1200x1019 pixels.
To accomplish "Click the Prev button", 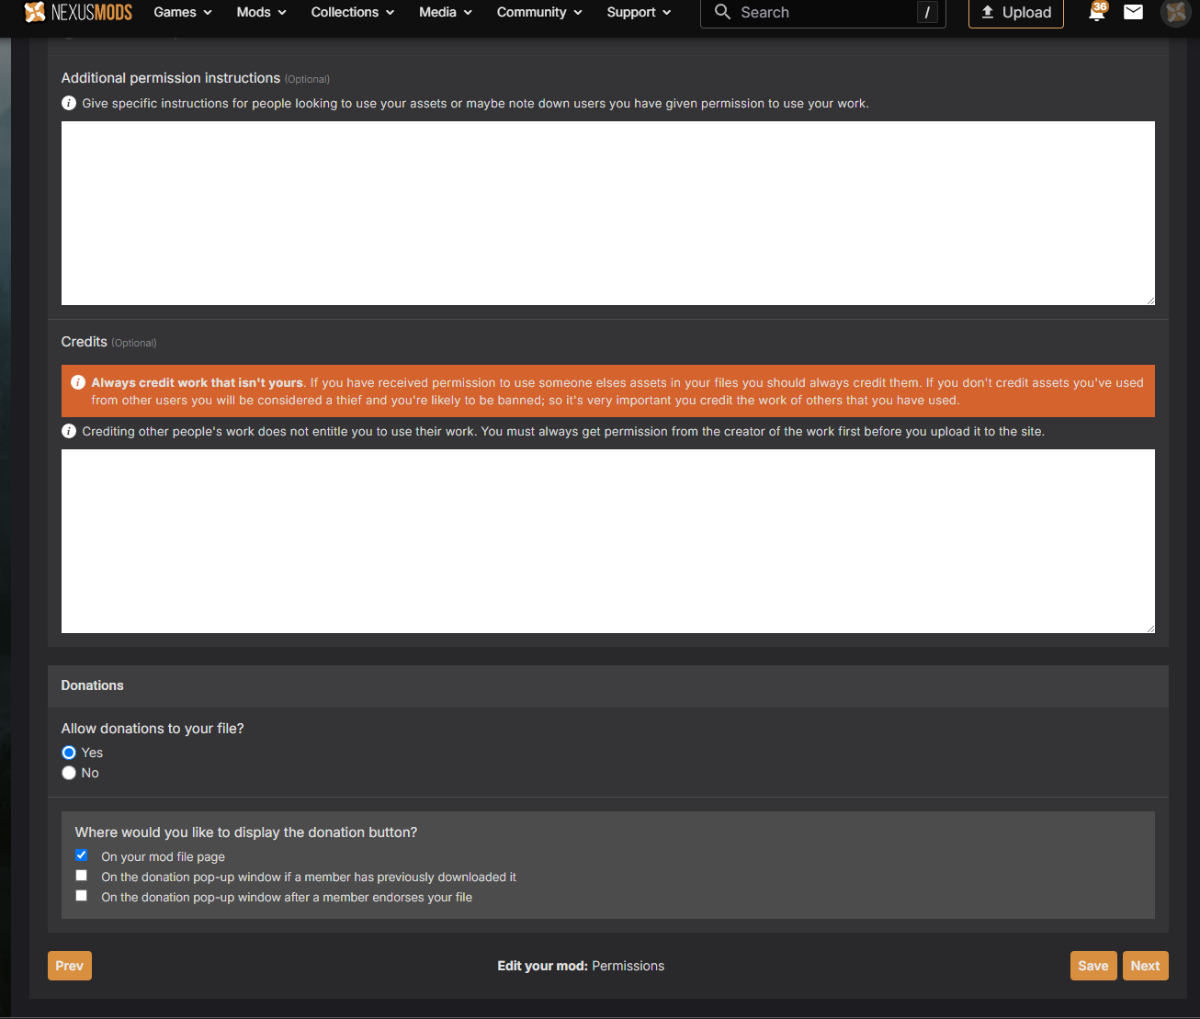I will (70, 965).
